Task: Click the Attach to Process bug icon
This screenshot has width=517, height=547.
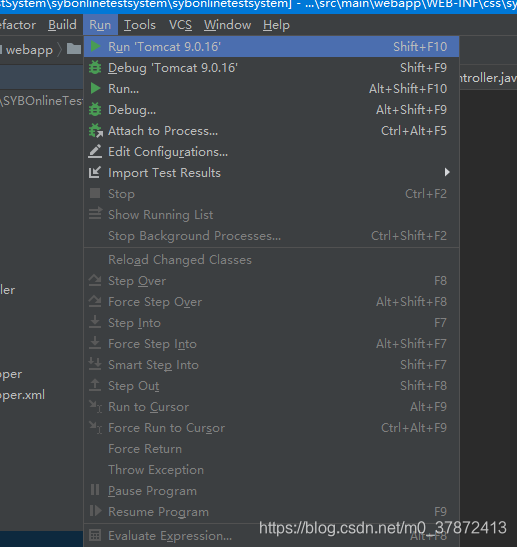Action: (x=96, y=130)
